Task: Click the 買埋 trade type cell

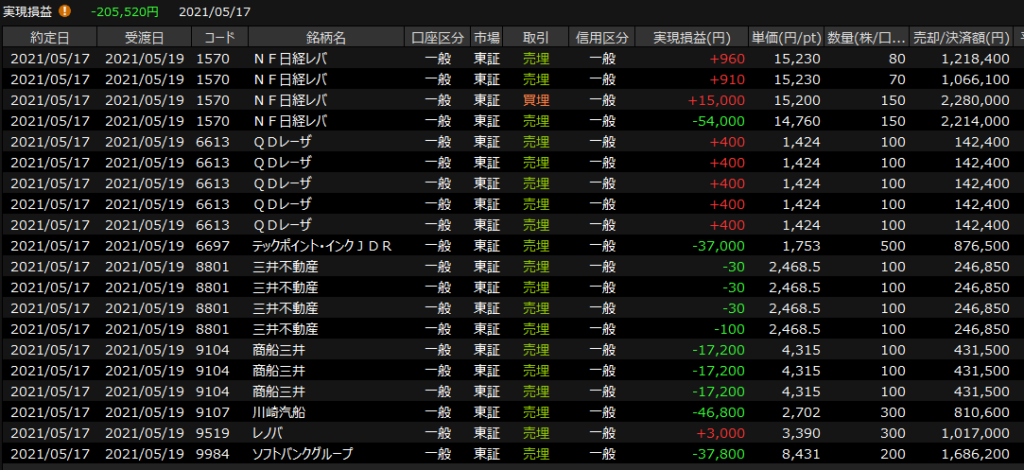Action: [536, 101]
